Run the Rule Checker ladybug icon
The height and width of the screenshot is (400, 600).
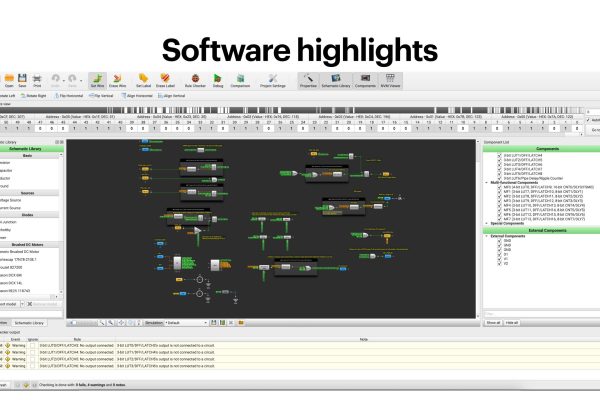tap(195, 80)
